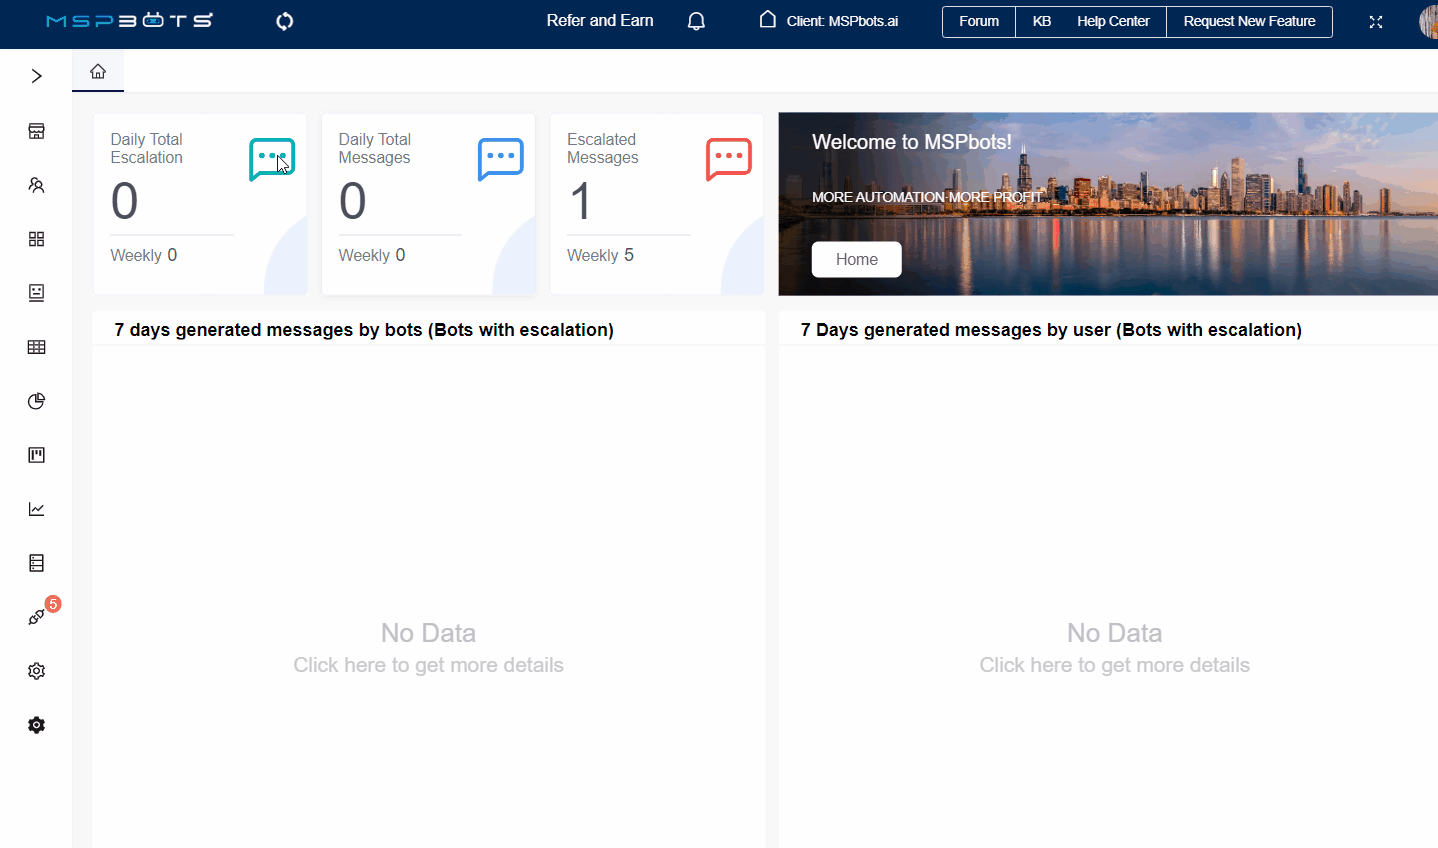Screen dimensions: 1438x848
Task: Click Request New Feature button
Action: pos(1249,21)
